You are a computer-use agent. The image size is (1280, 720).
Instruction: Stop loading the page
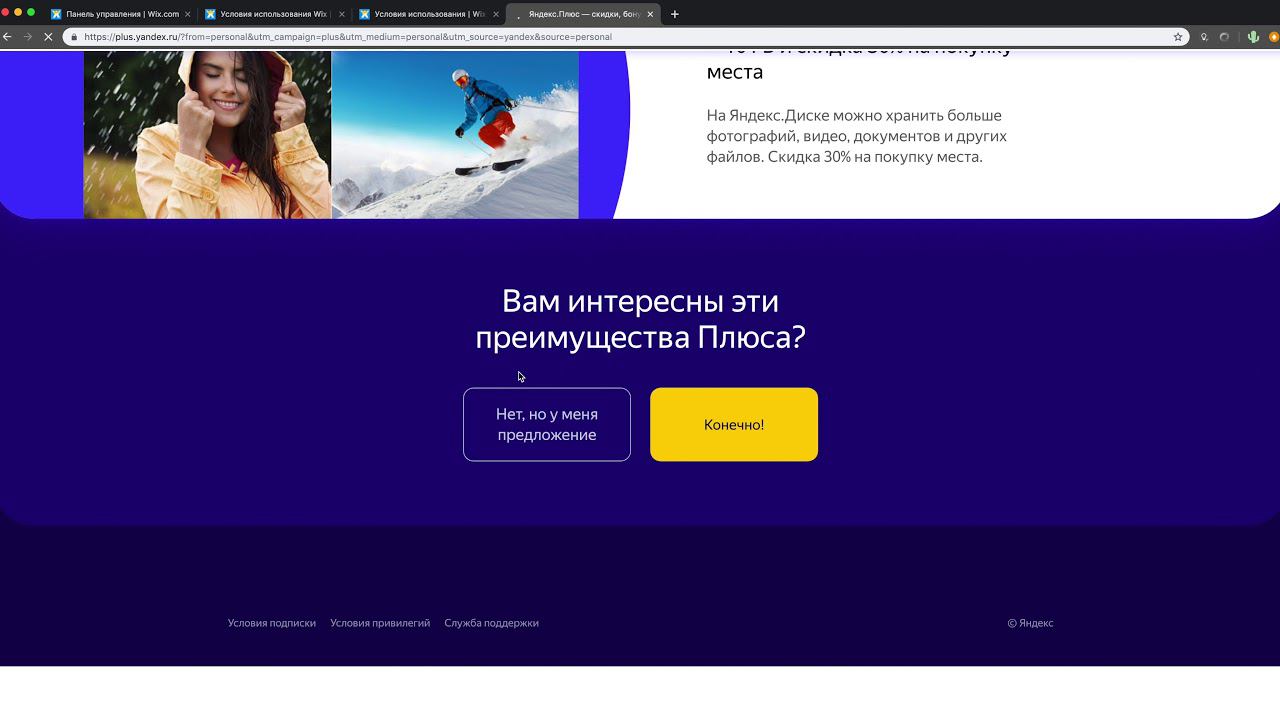(x=47, y=37)
